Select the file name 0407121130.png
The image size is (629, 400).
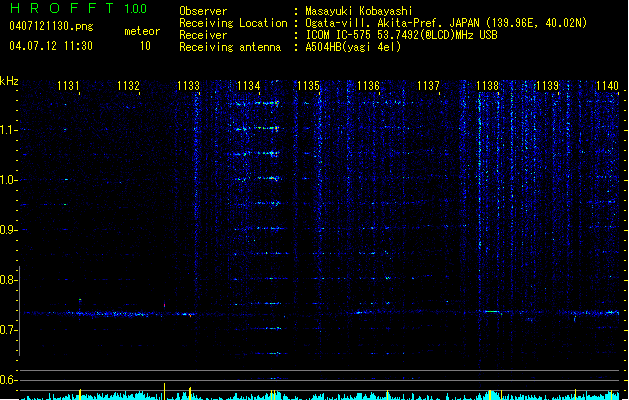point(51,26)
